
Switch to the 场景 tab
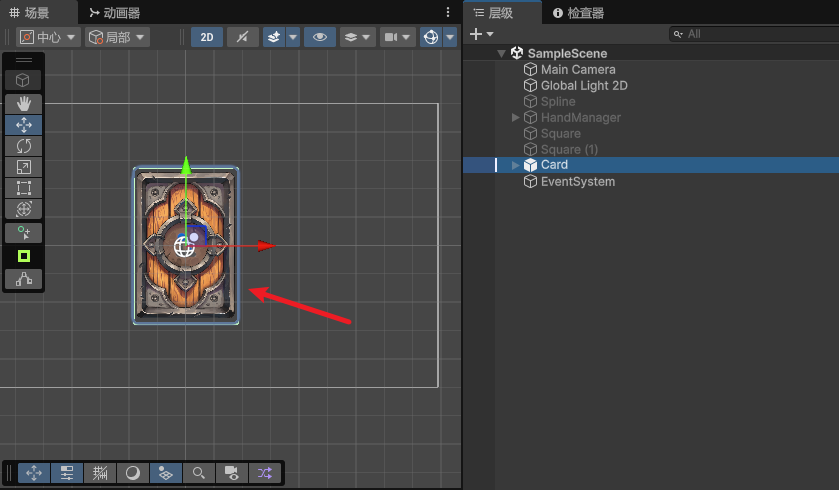(30, 12)
